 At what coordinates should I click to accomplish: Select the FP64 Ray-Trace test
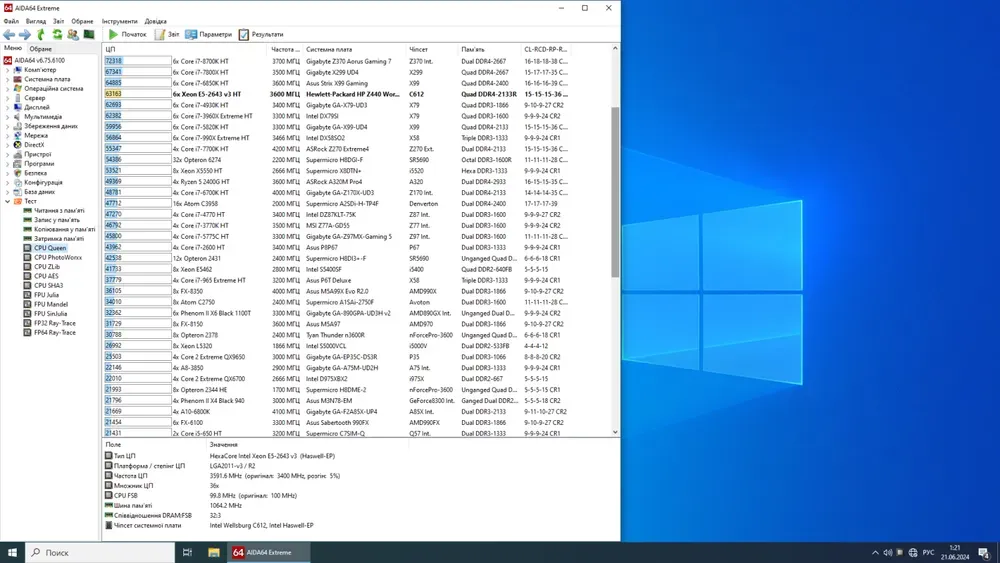point(54,332)
